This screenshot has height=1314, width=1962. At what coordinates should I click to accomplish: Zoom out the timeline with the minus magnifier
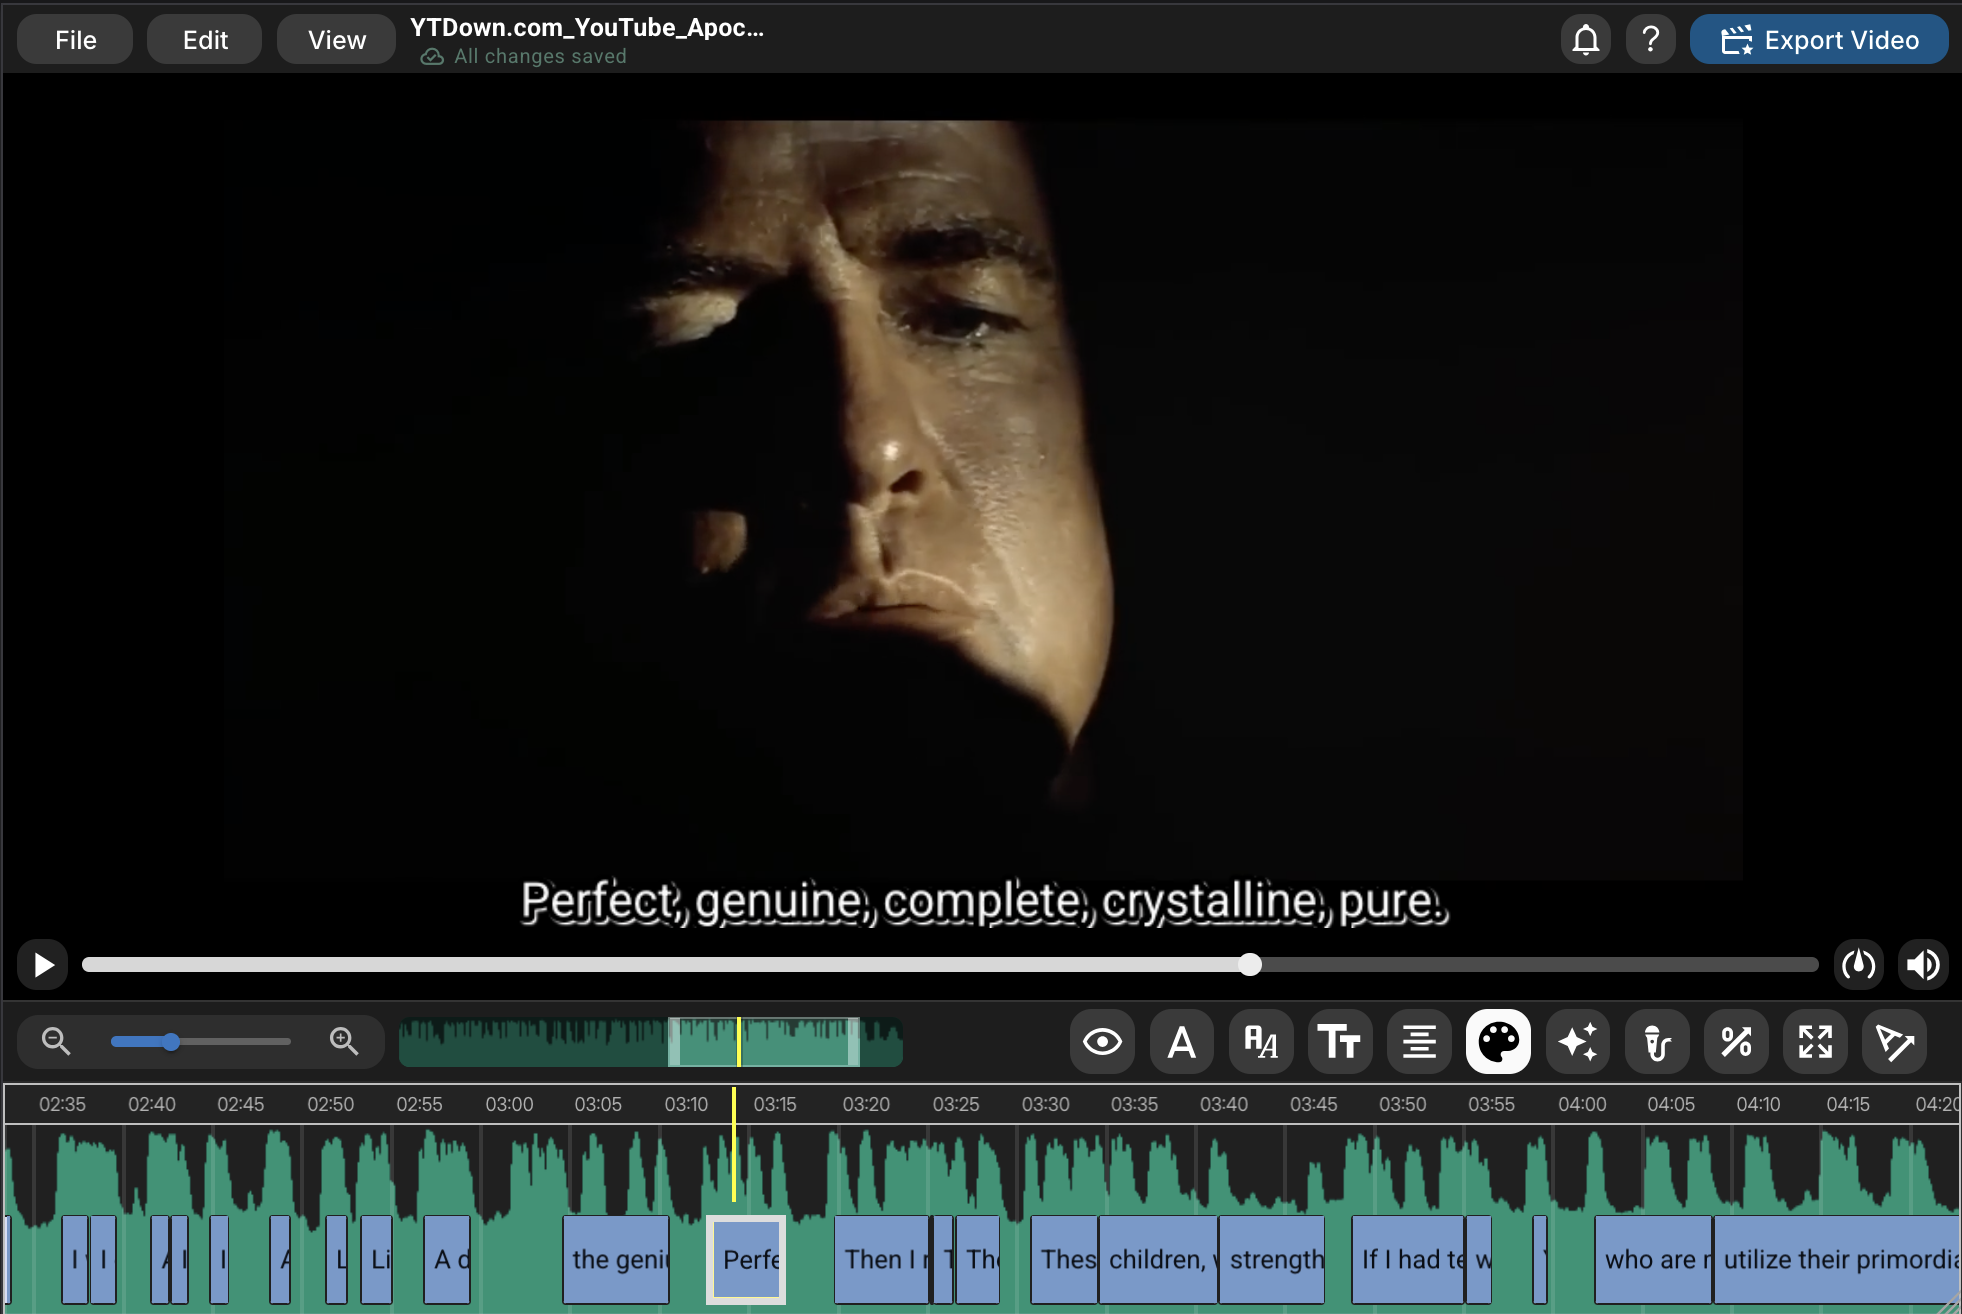[56, 1042]
